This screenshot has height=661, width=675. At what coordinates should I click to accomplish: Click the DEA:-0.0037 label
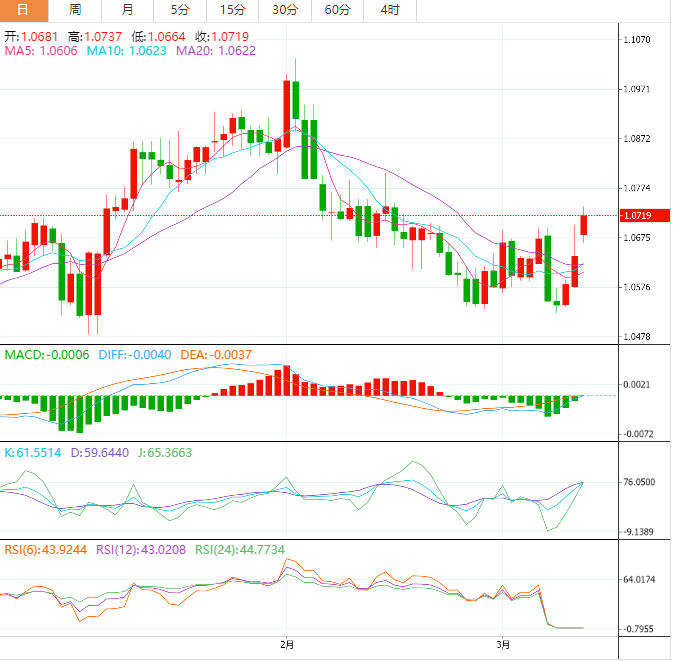(x=216, y=355)
